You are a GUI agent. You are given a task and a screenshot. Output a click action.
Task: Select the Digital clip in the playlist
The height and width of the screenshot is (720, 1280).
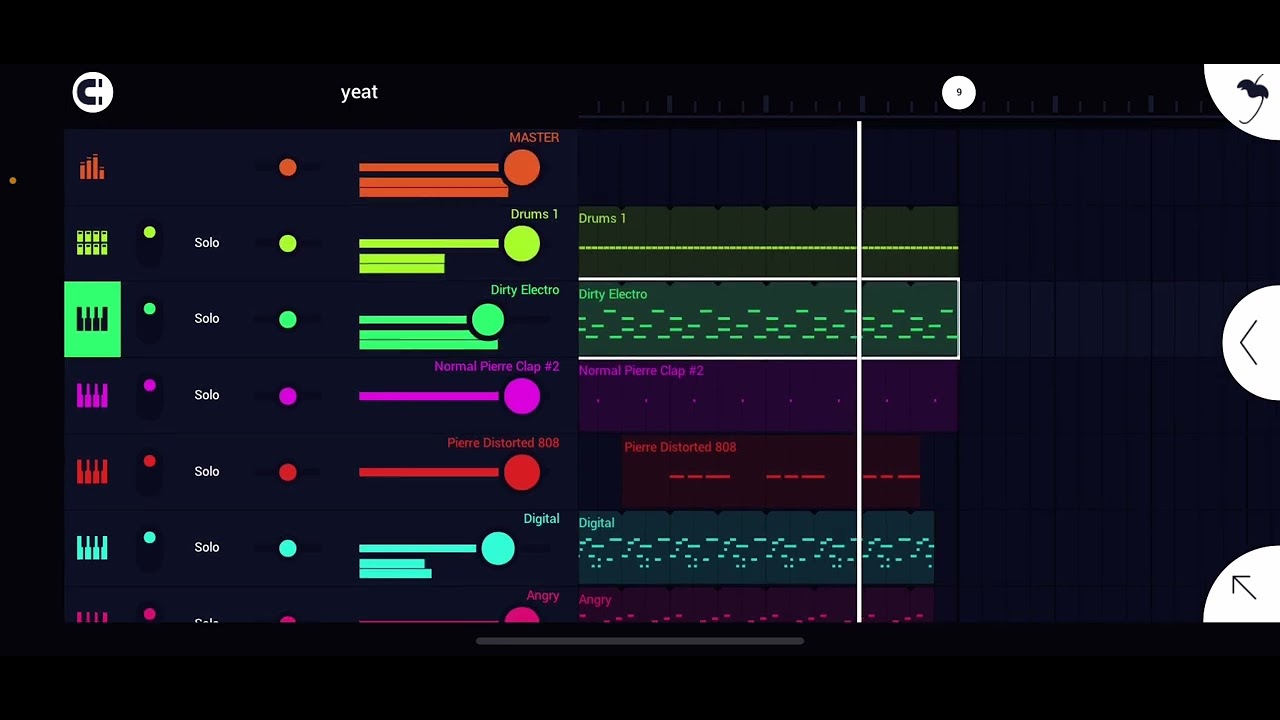756,548
